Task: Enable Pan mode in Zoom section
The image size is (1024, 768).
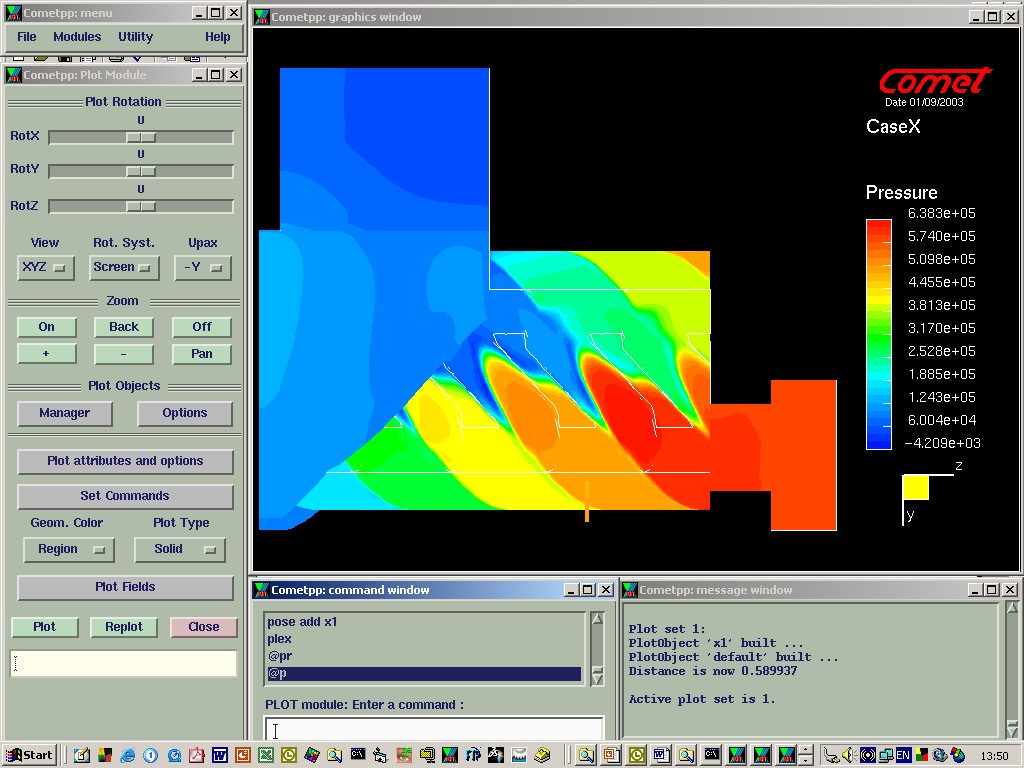Action: [202, 354]
